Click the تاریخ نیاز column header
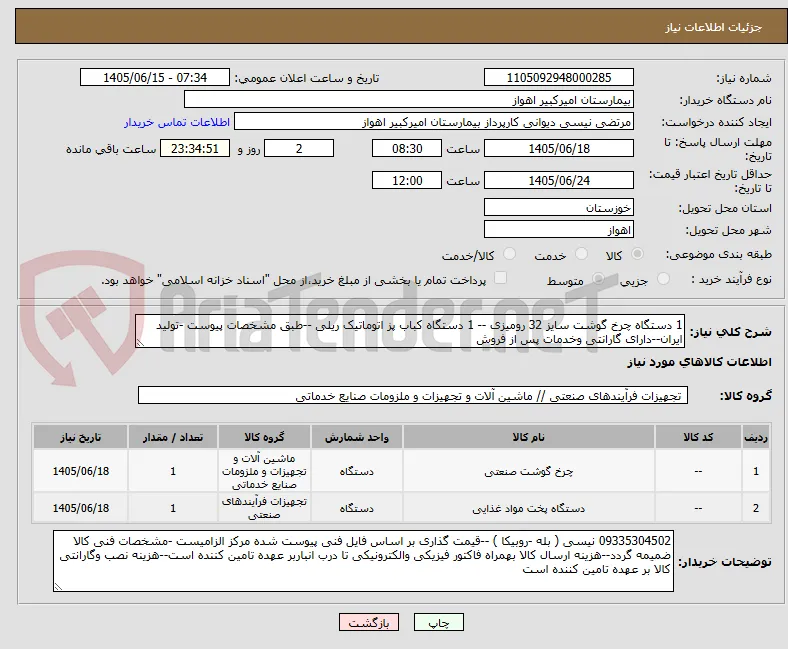Image resolution: width=788 pixels, height=649 pixels. click(x=80, y=437)
